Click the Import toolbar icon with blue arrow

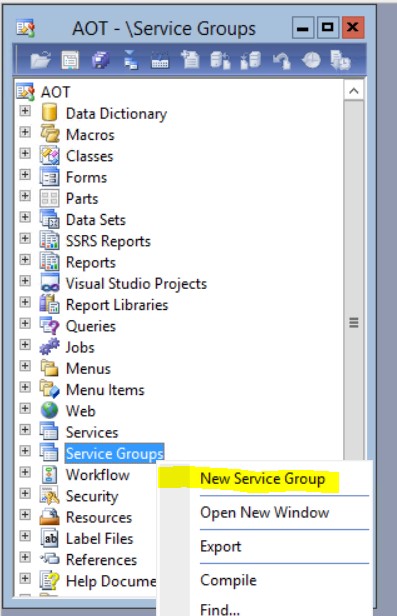click(131, 60)
